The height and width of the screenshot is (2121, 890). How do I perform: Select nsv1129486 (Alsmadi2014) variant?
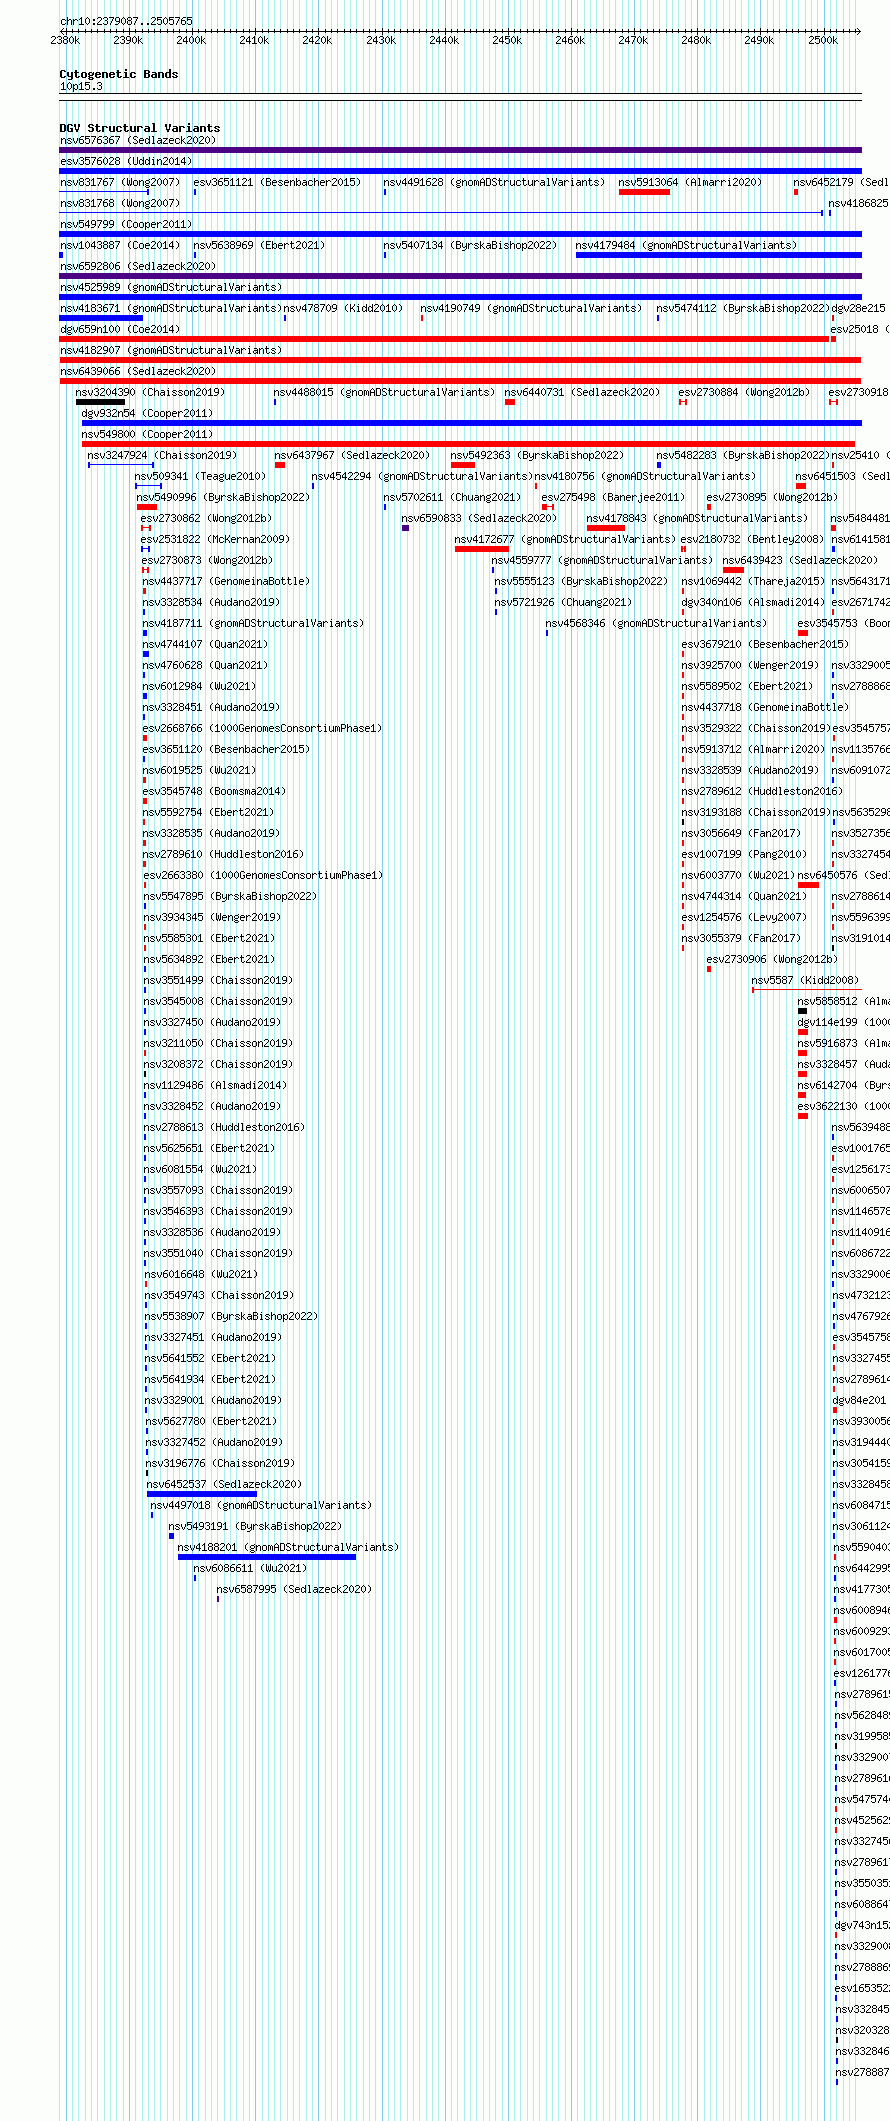216,1085
